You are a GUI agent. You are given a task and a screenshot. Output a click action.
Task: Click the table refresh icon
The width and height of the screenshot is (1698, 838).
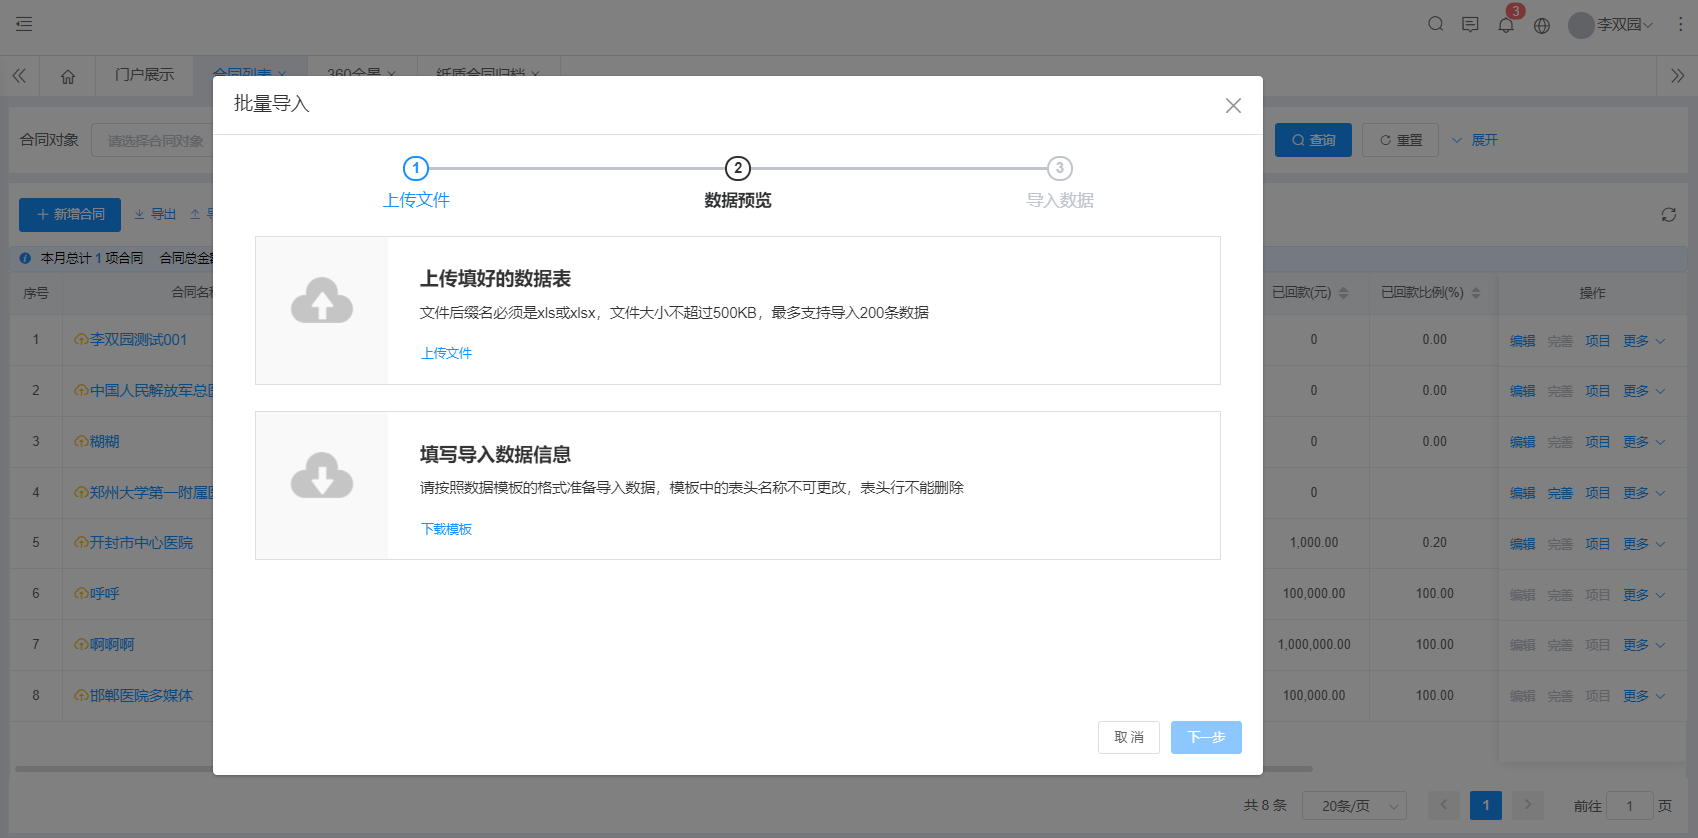coord(1668,215)
